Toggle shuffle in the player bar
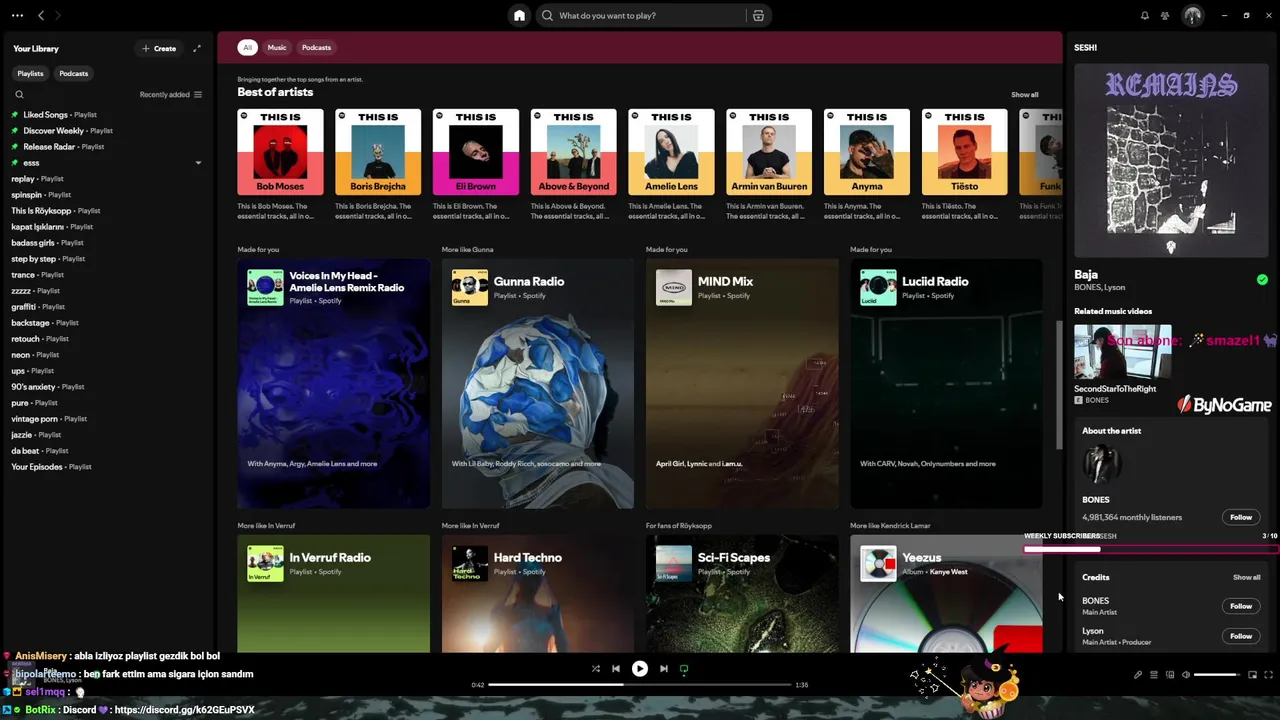This screenshot has width=1280, height=720. click(595, 669)
